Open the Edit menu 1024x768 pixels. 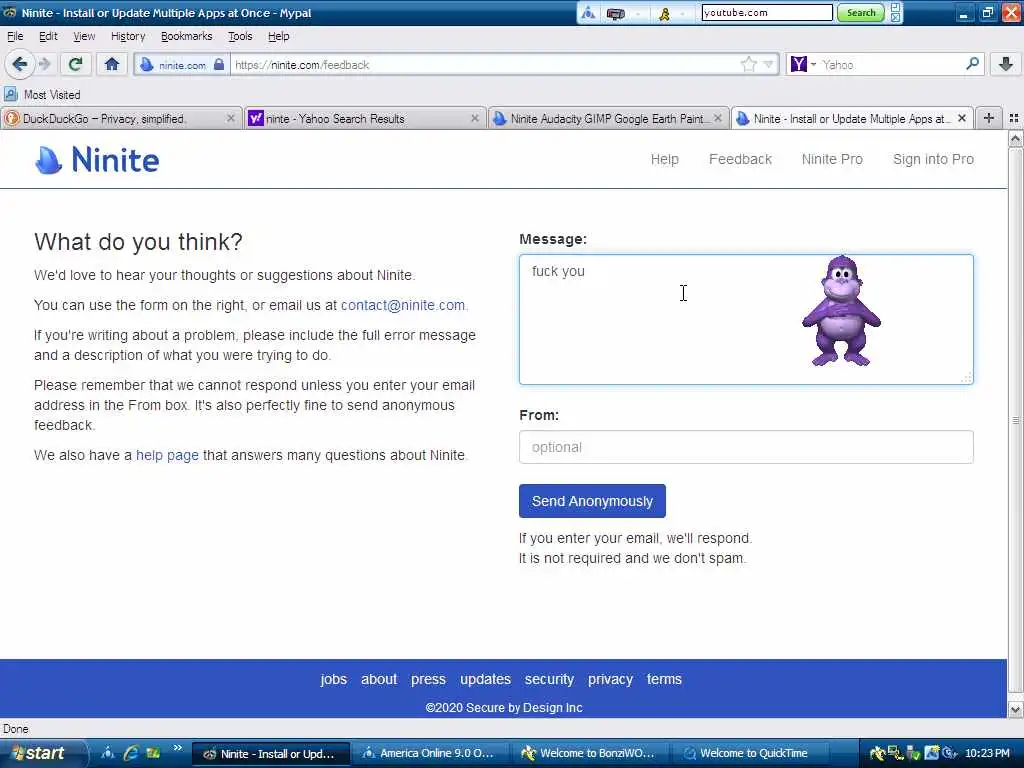pyautogui.click(x=48, y=36)
